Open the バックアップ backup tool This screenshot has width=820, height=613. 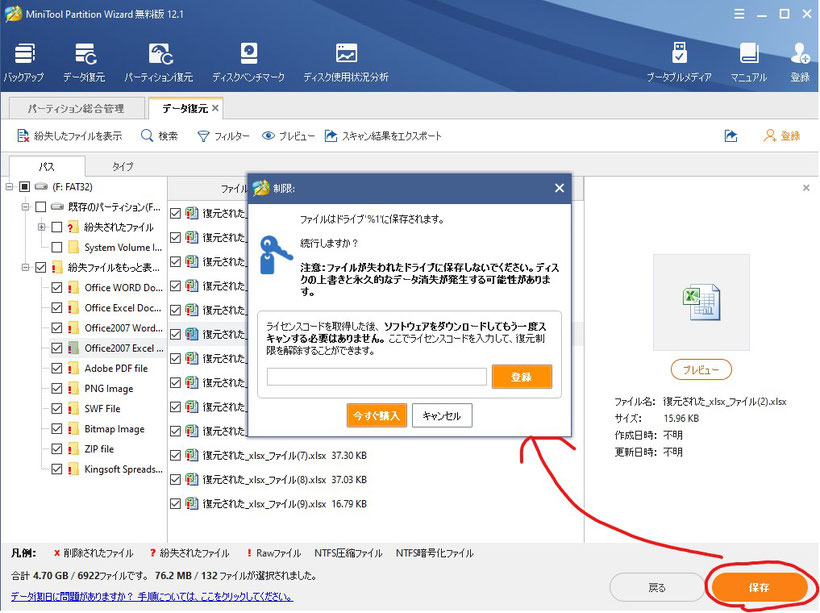point(24,63)
